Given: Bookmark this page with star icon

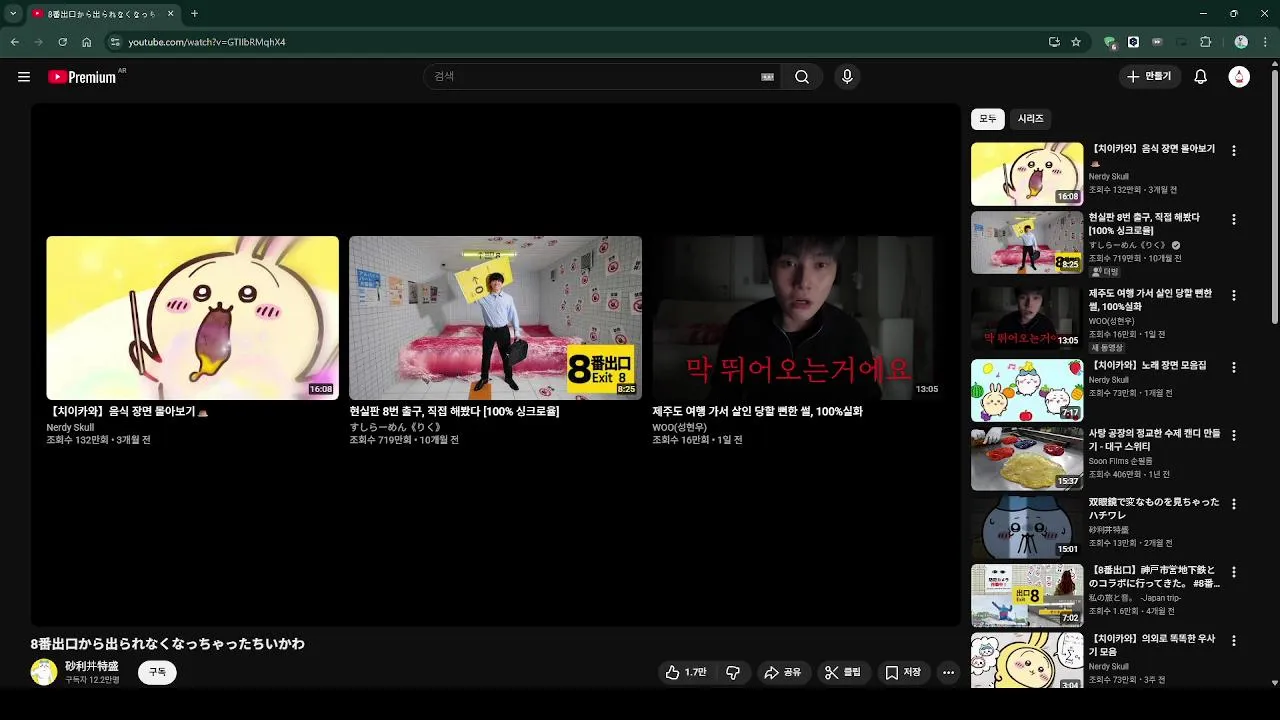Looking at the screenshot, I should (1076, 42).
